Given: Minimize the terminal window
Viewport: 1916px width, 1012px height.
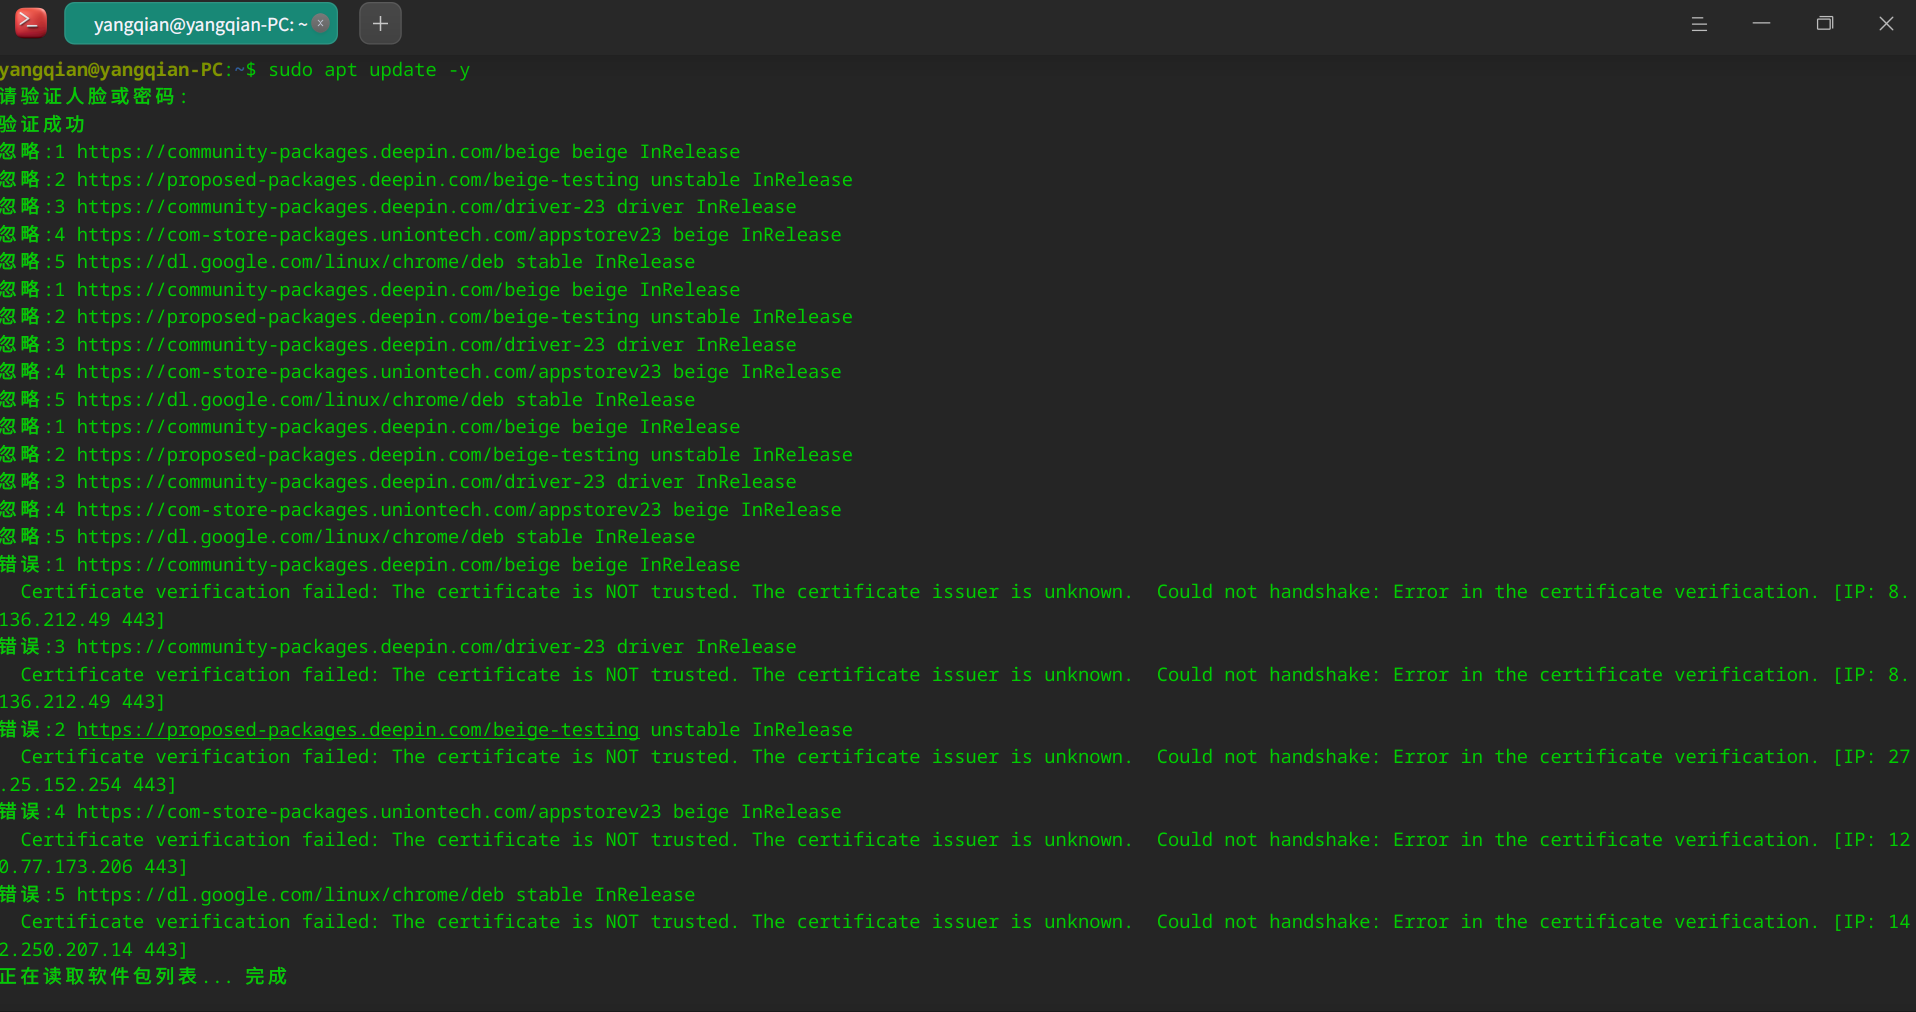Looking at the screenshot, I should click(x=1761, y=23).
